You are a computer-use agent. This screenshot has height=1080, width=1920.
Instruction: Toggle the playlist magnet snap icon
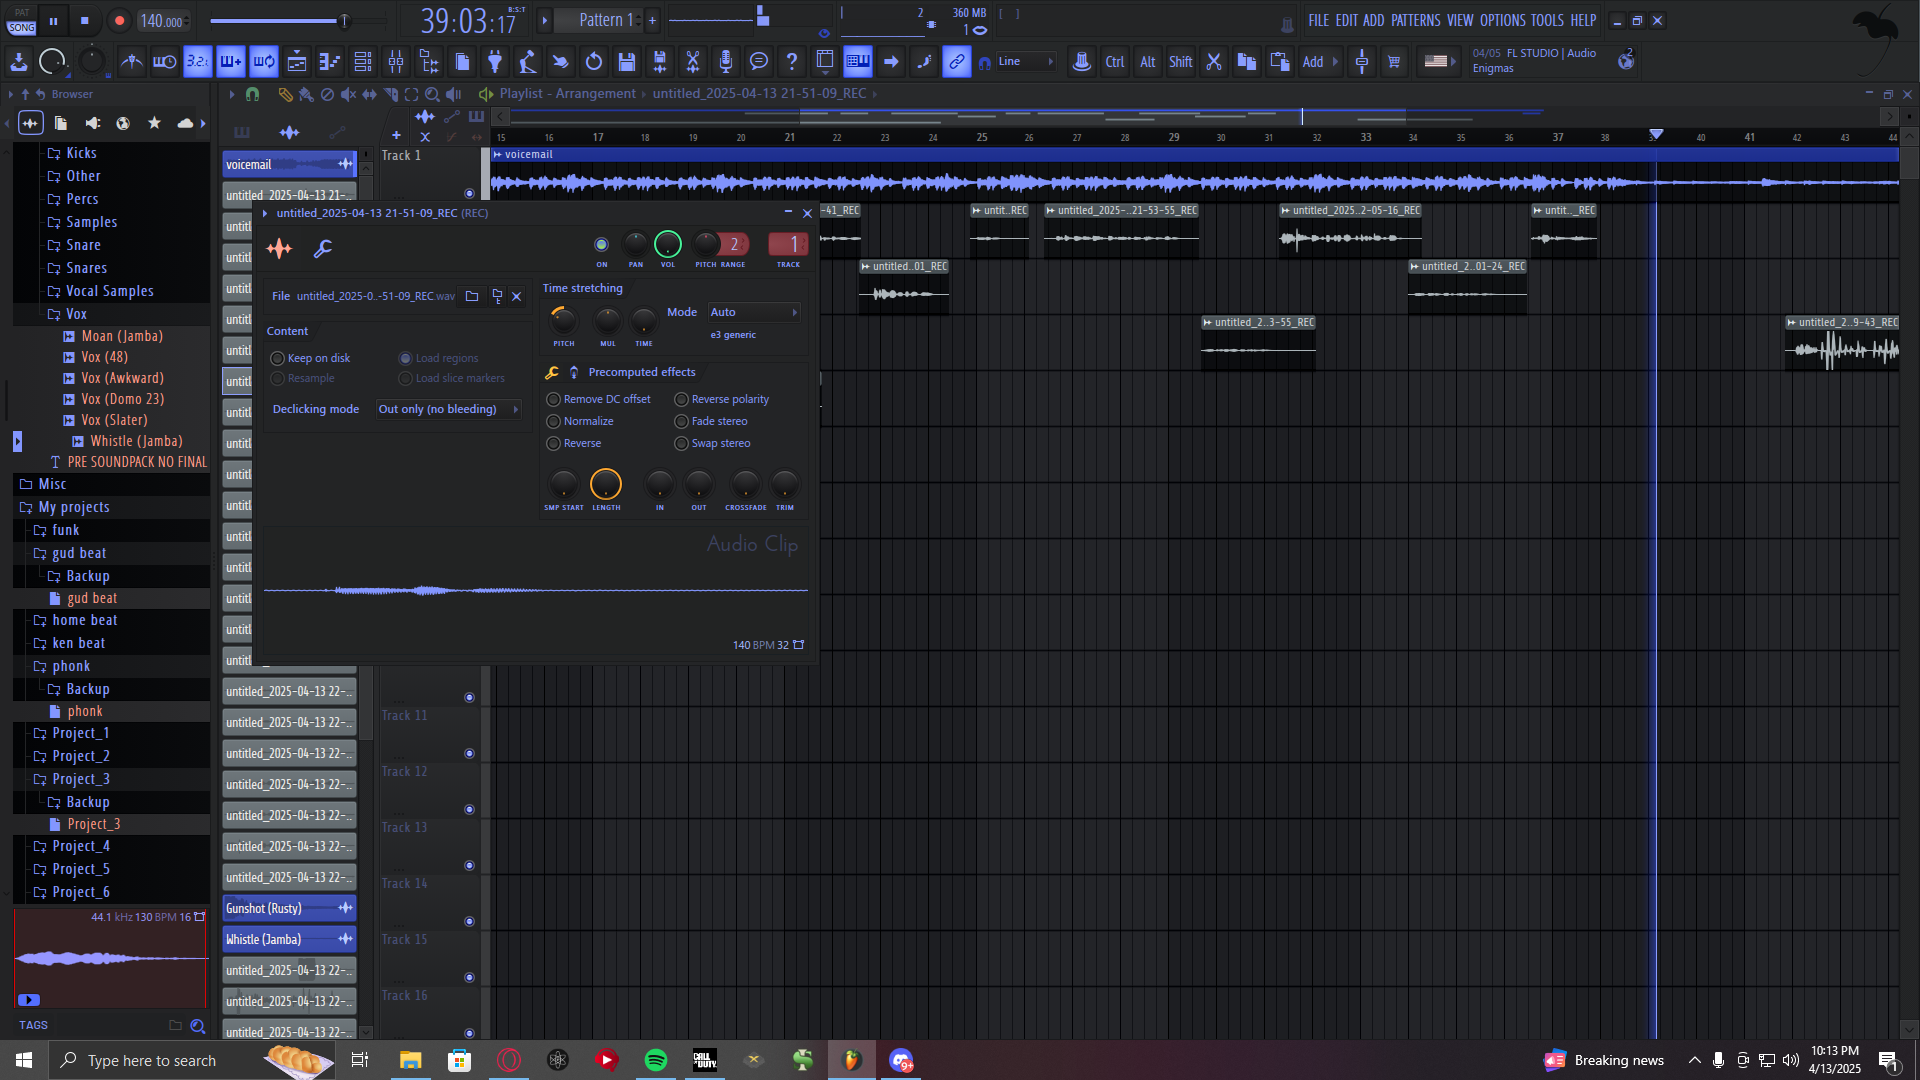click(253, 94)
